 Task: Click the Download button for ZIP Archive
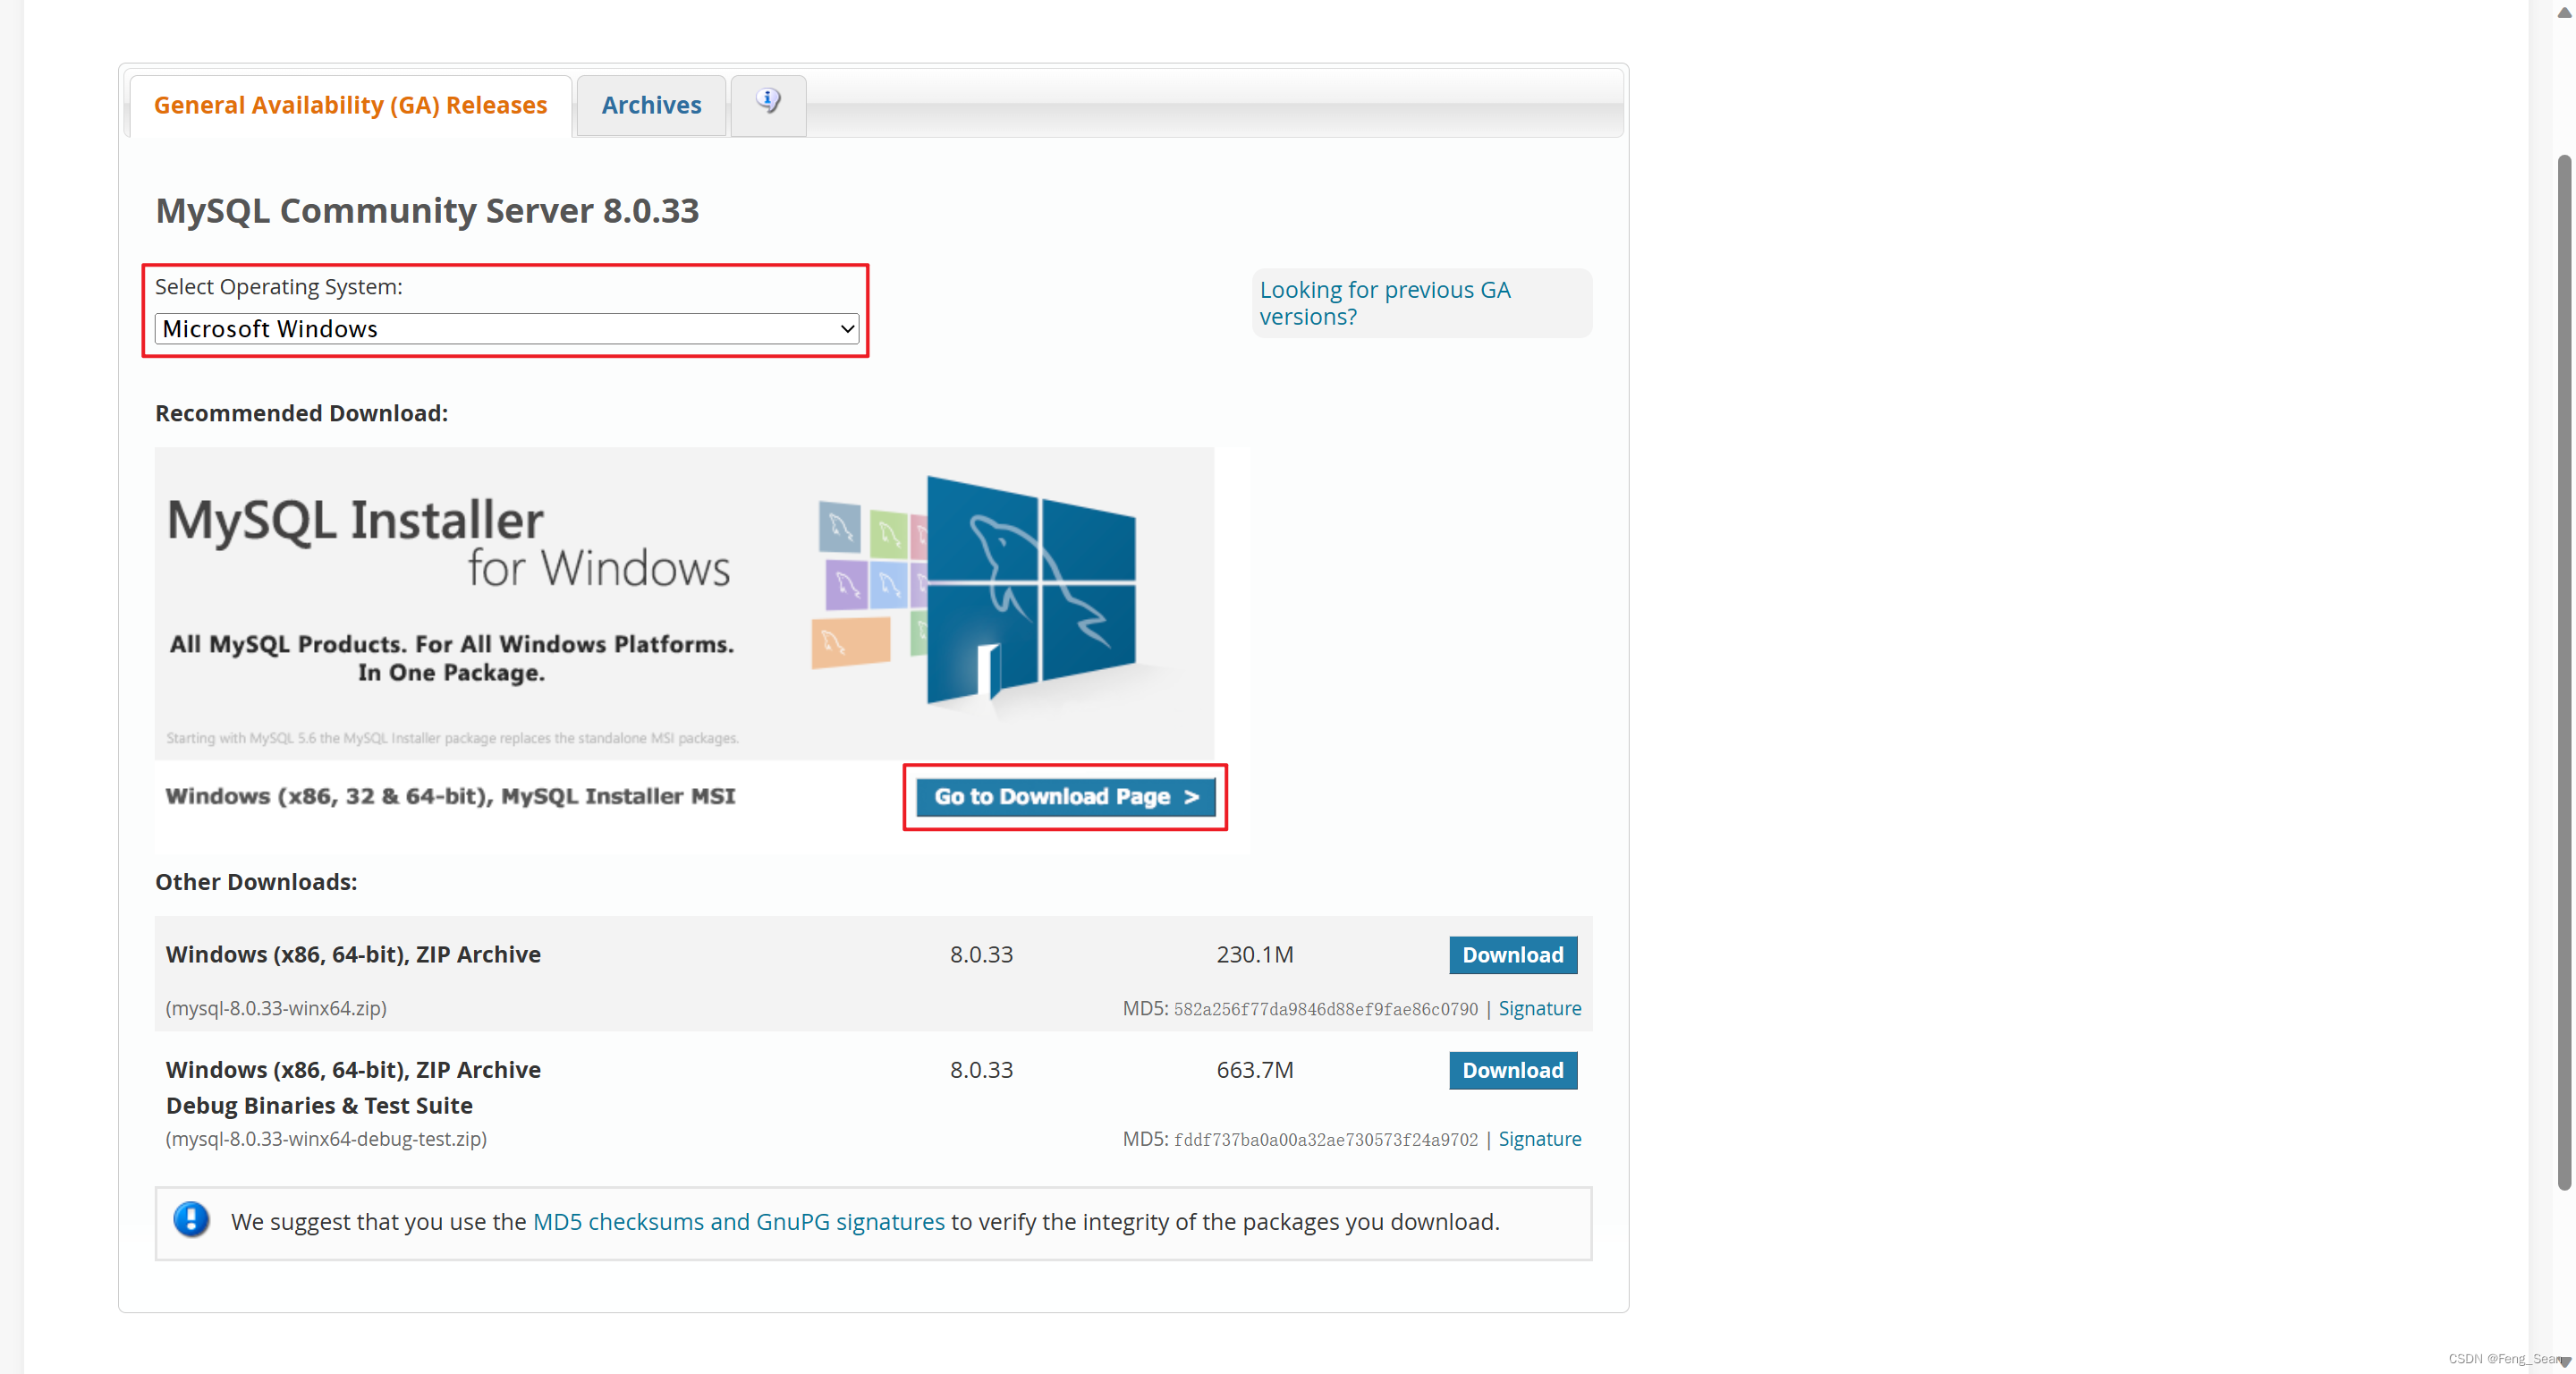[1513, 953]
